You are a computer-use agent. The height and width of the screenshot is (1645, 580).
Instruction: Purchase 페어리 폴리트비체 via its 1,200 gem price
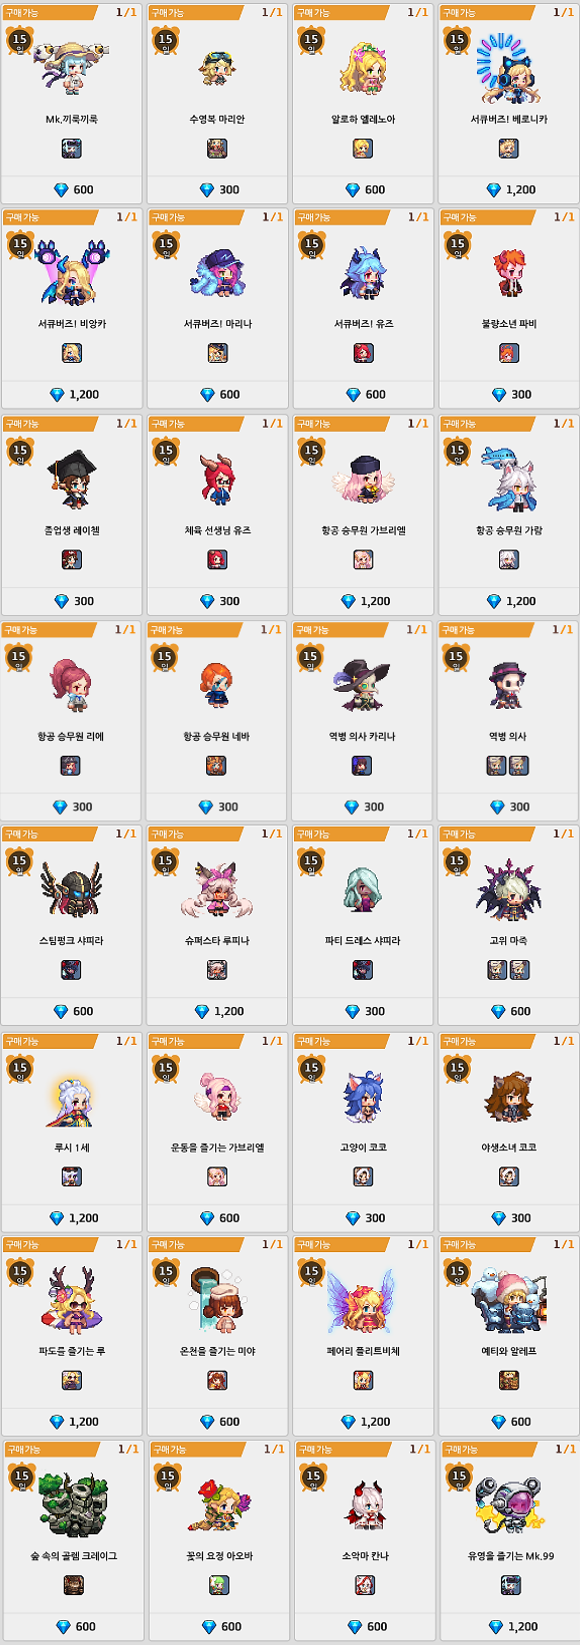point(365,1421)
